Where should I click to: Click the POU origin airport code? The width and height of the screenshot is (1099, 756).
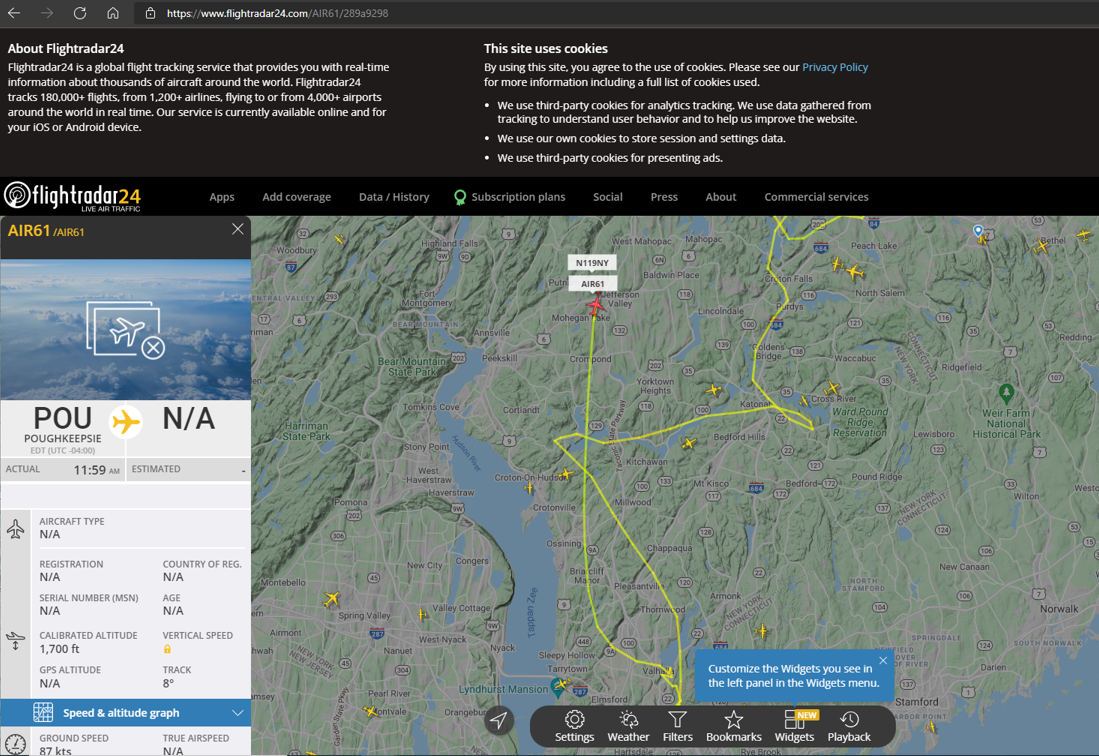[x=62, y=418]
